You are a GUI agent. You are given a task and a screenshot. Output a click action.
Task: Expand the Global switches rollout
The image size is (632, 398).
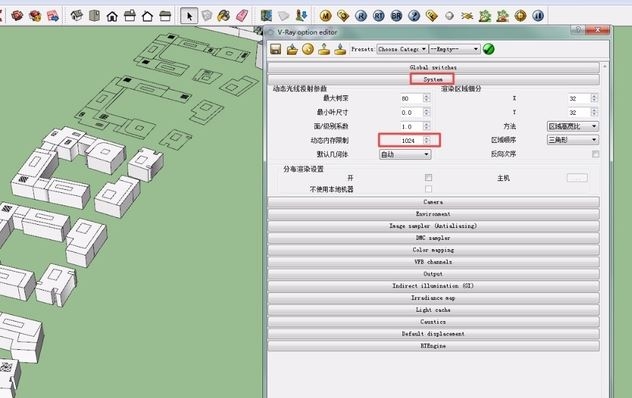pos(433,67)
